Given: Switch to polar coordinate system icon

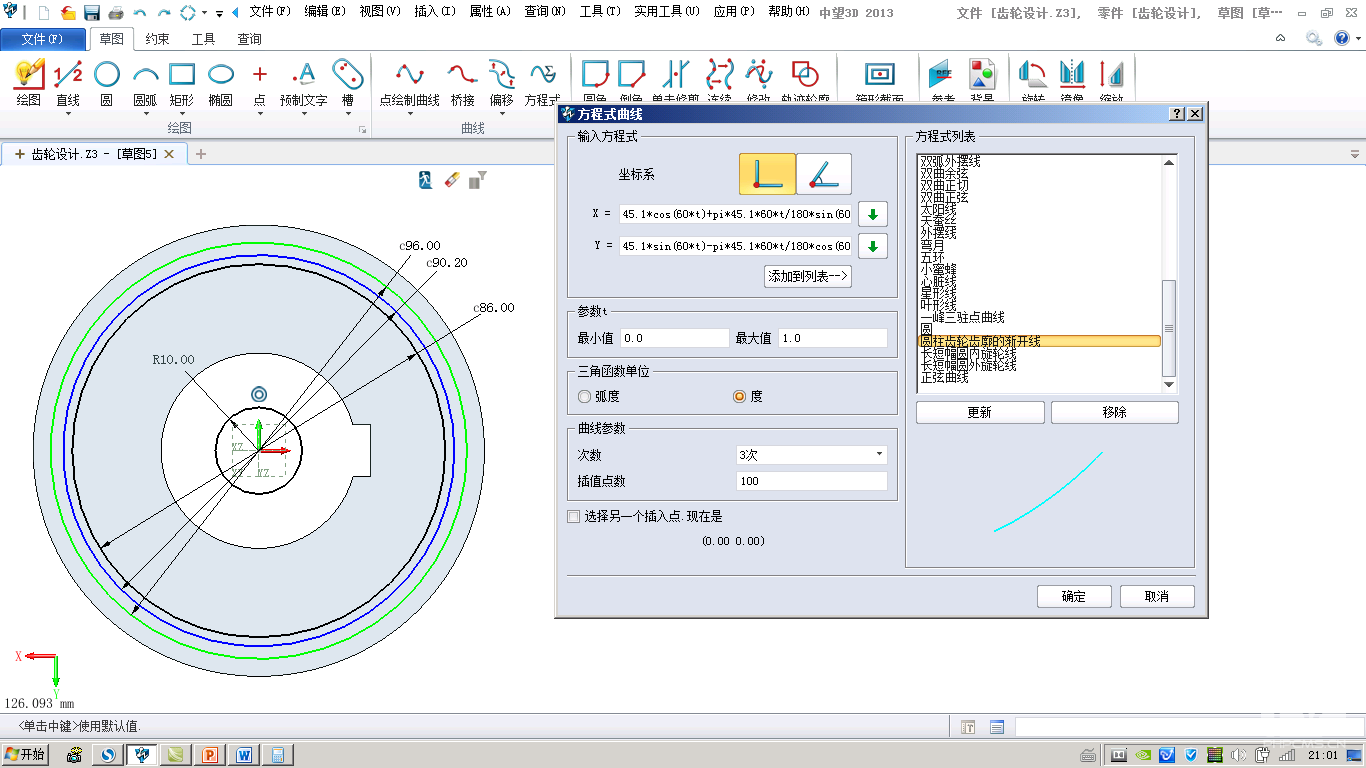Looking at the screenshot, I should [x=824, y=174].
